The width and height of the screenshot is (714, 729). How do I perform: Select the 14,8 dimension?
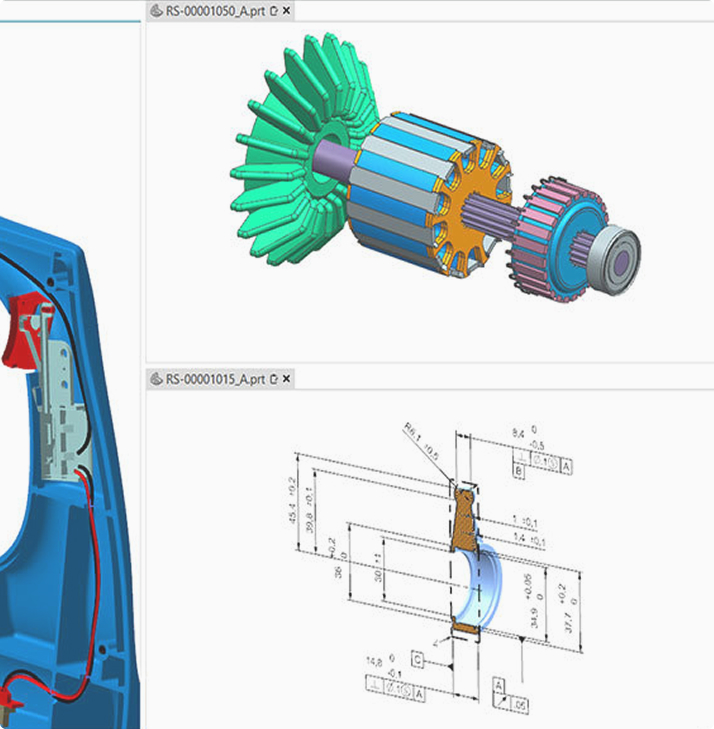pyautogui.click(x=384, y=665)
